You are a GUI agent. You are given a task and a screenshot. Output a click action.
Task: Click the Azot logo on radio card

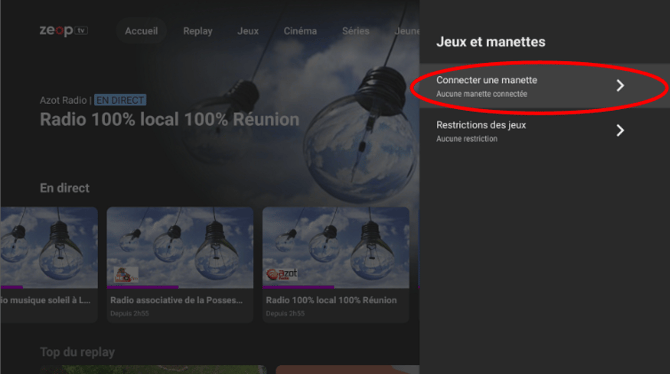tap(282, 274)
